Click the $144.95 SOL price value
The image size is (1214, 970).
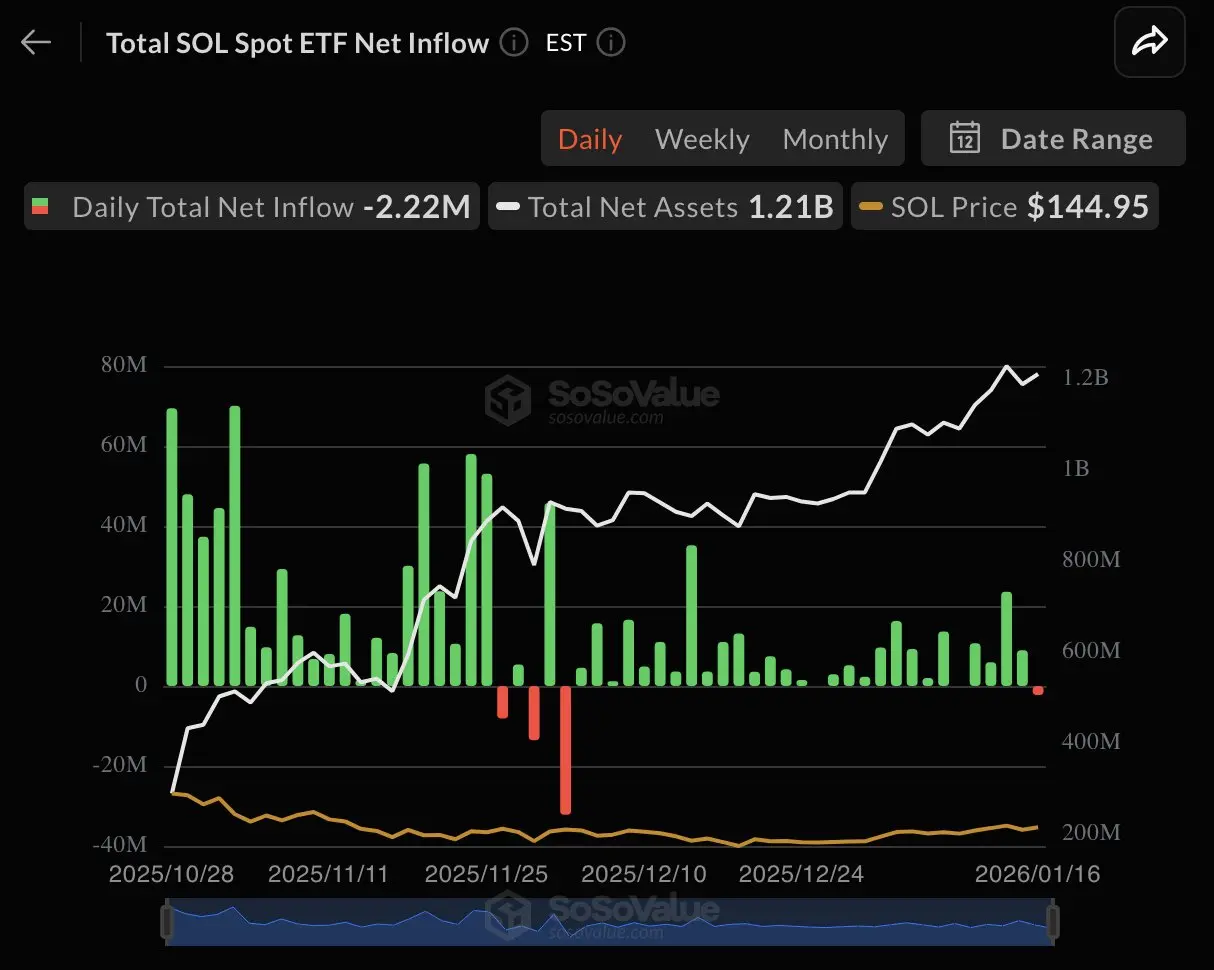point(1088,207)
